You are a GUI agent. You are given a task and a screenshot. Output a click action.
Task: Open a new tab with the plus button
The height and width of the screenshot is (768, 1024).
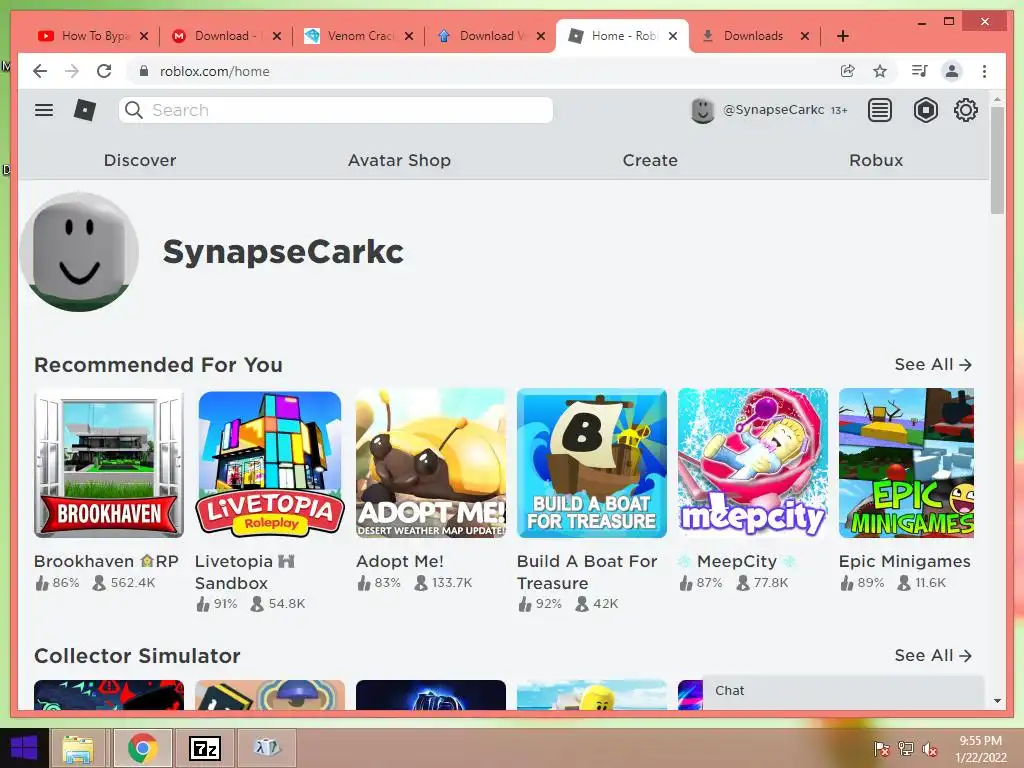click(843, 36)
